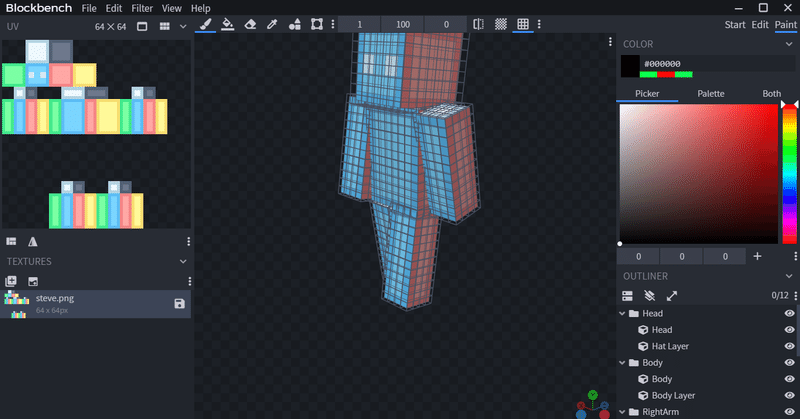Open the tool bar options menu

(x=333, y=24)
